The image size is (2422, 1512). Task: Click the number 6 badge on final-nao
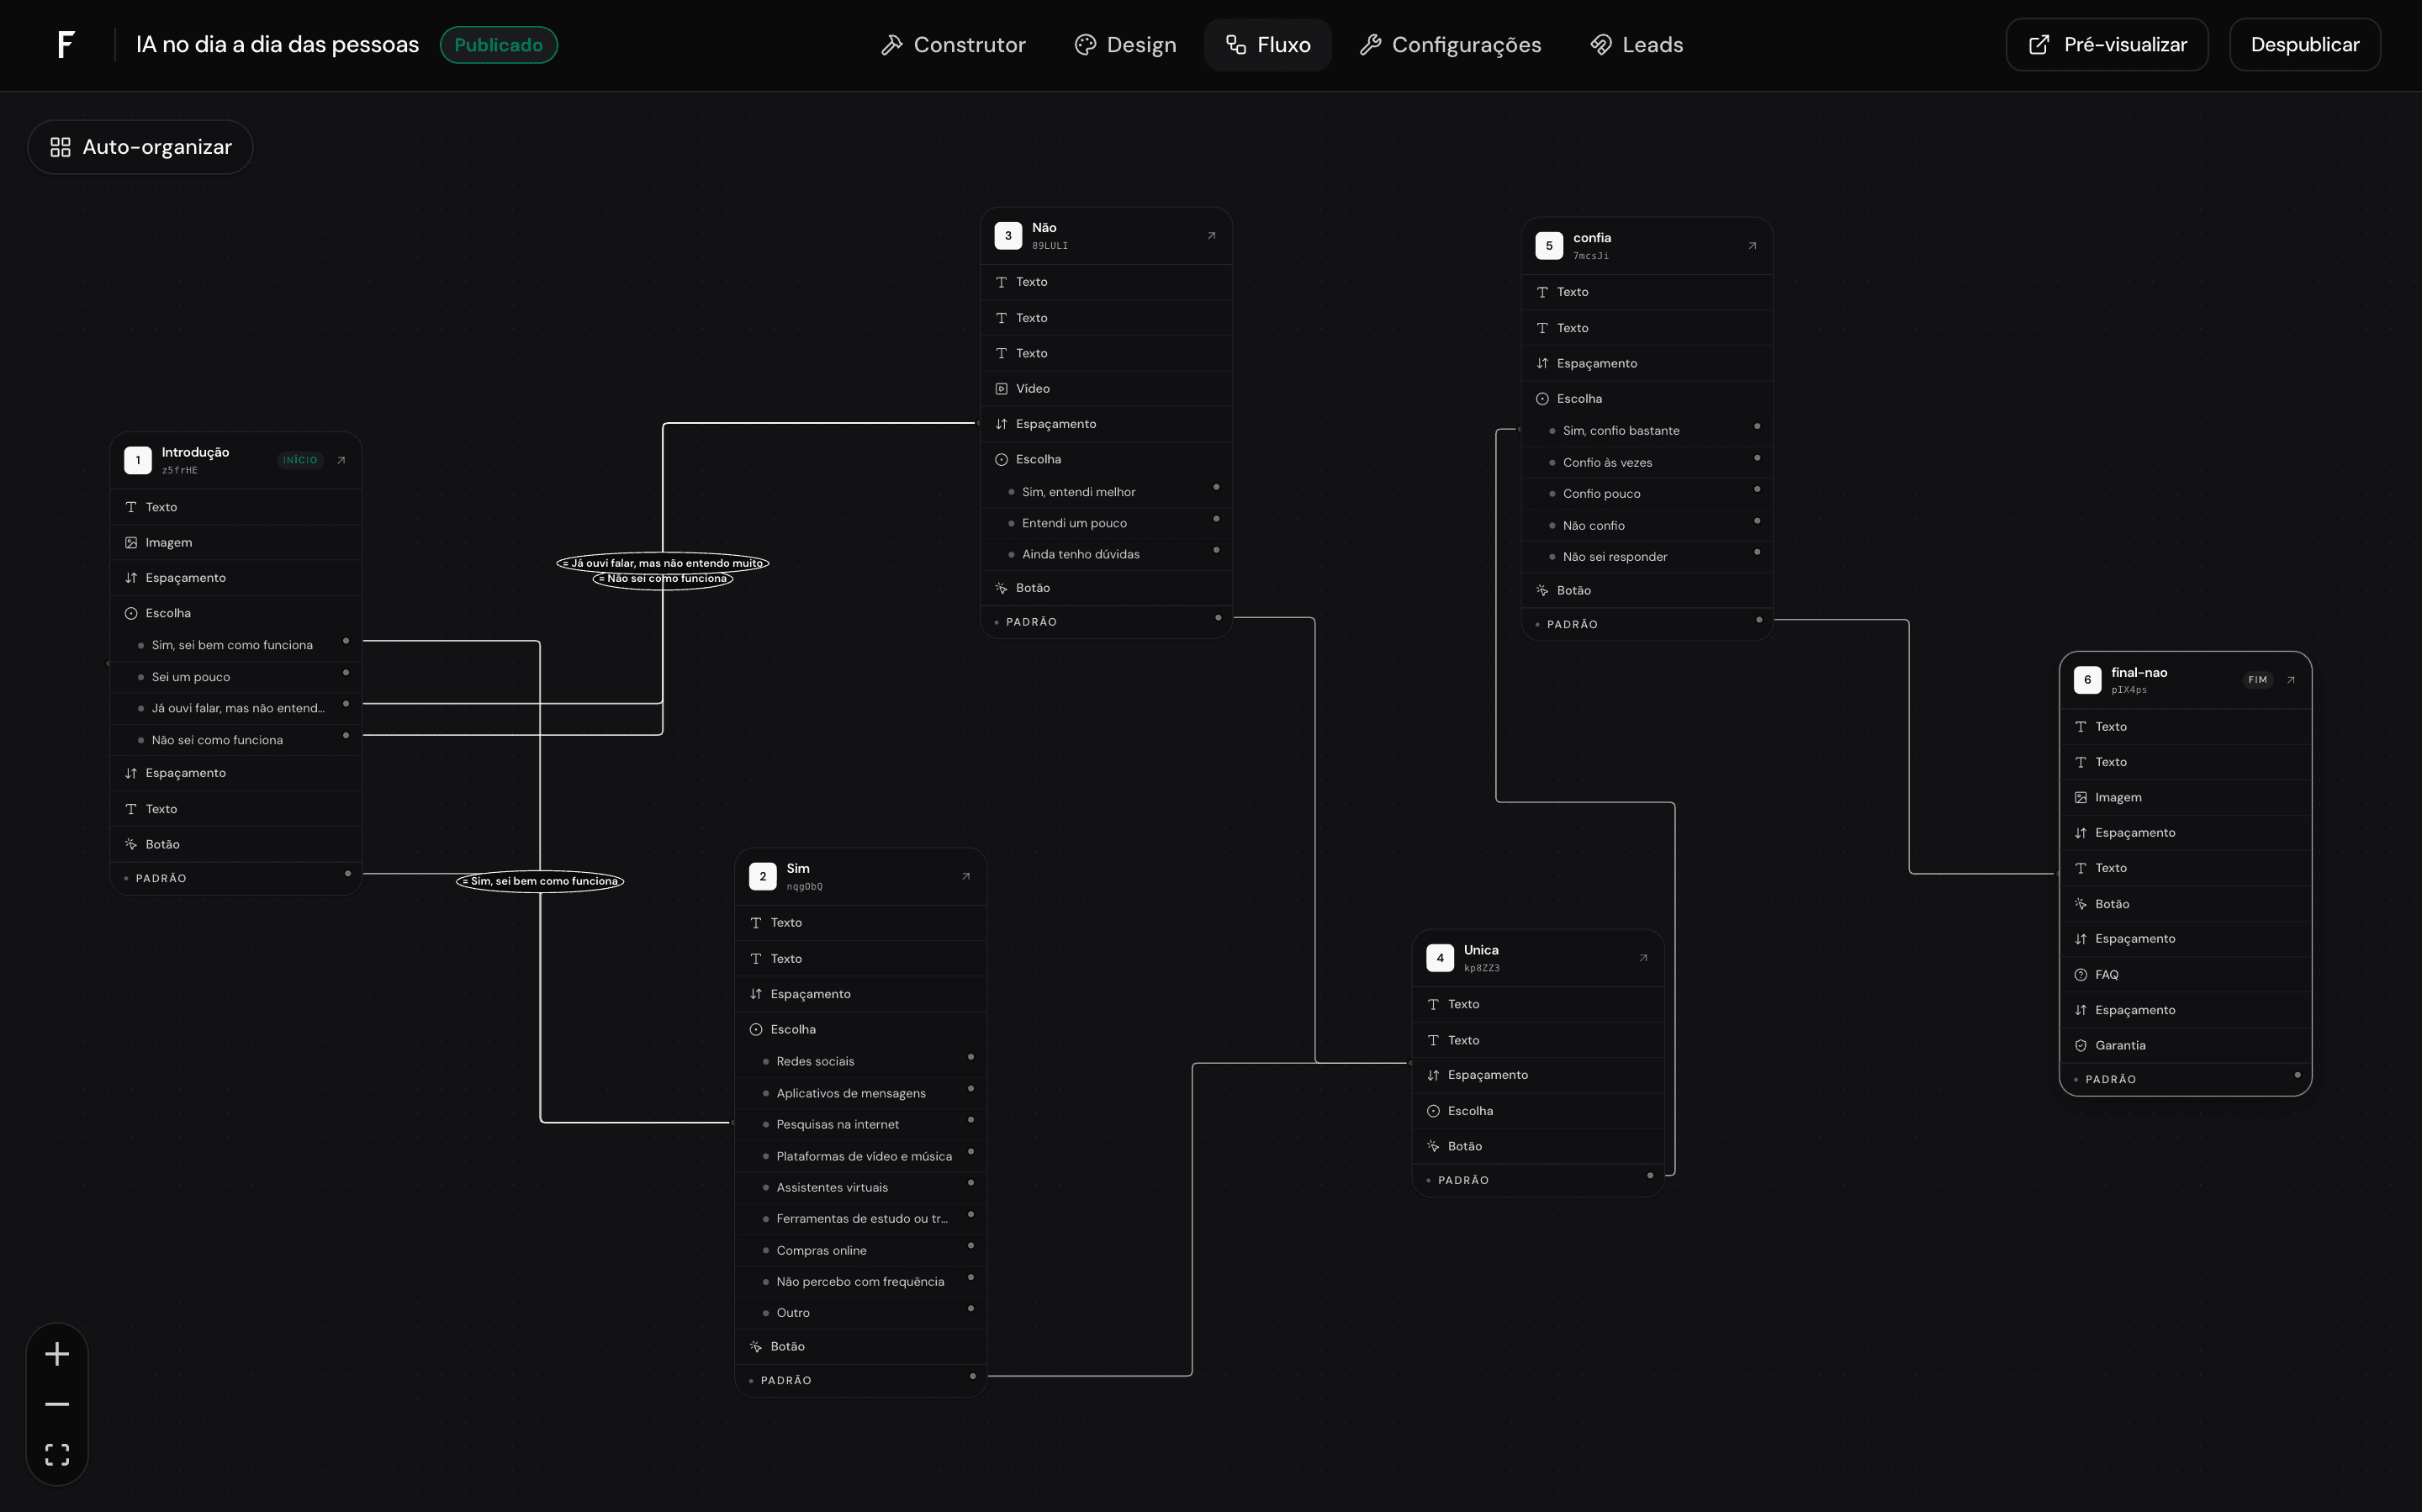[x=2088, y=680]
